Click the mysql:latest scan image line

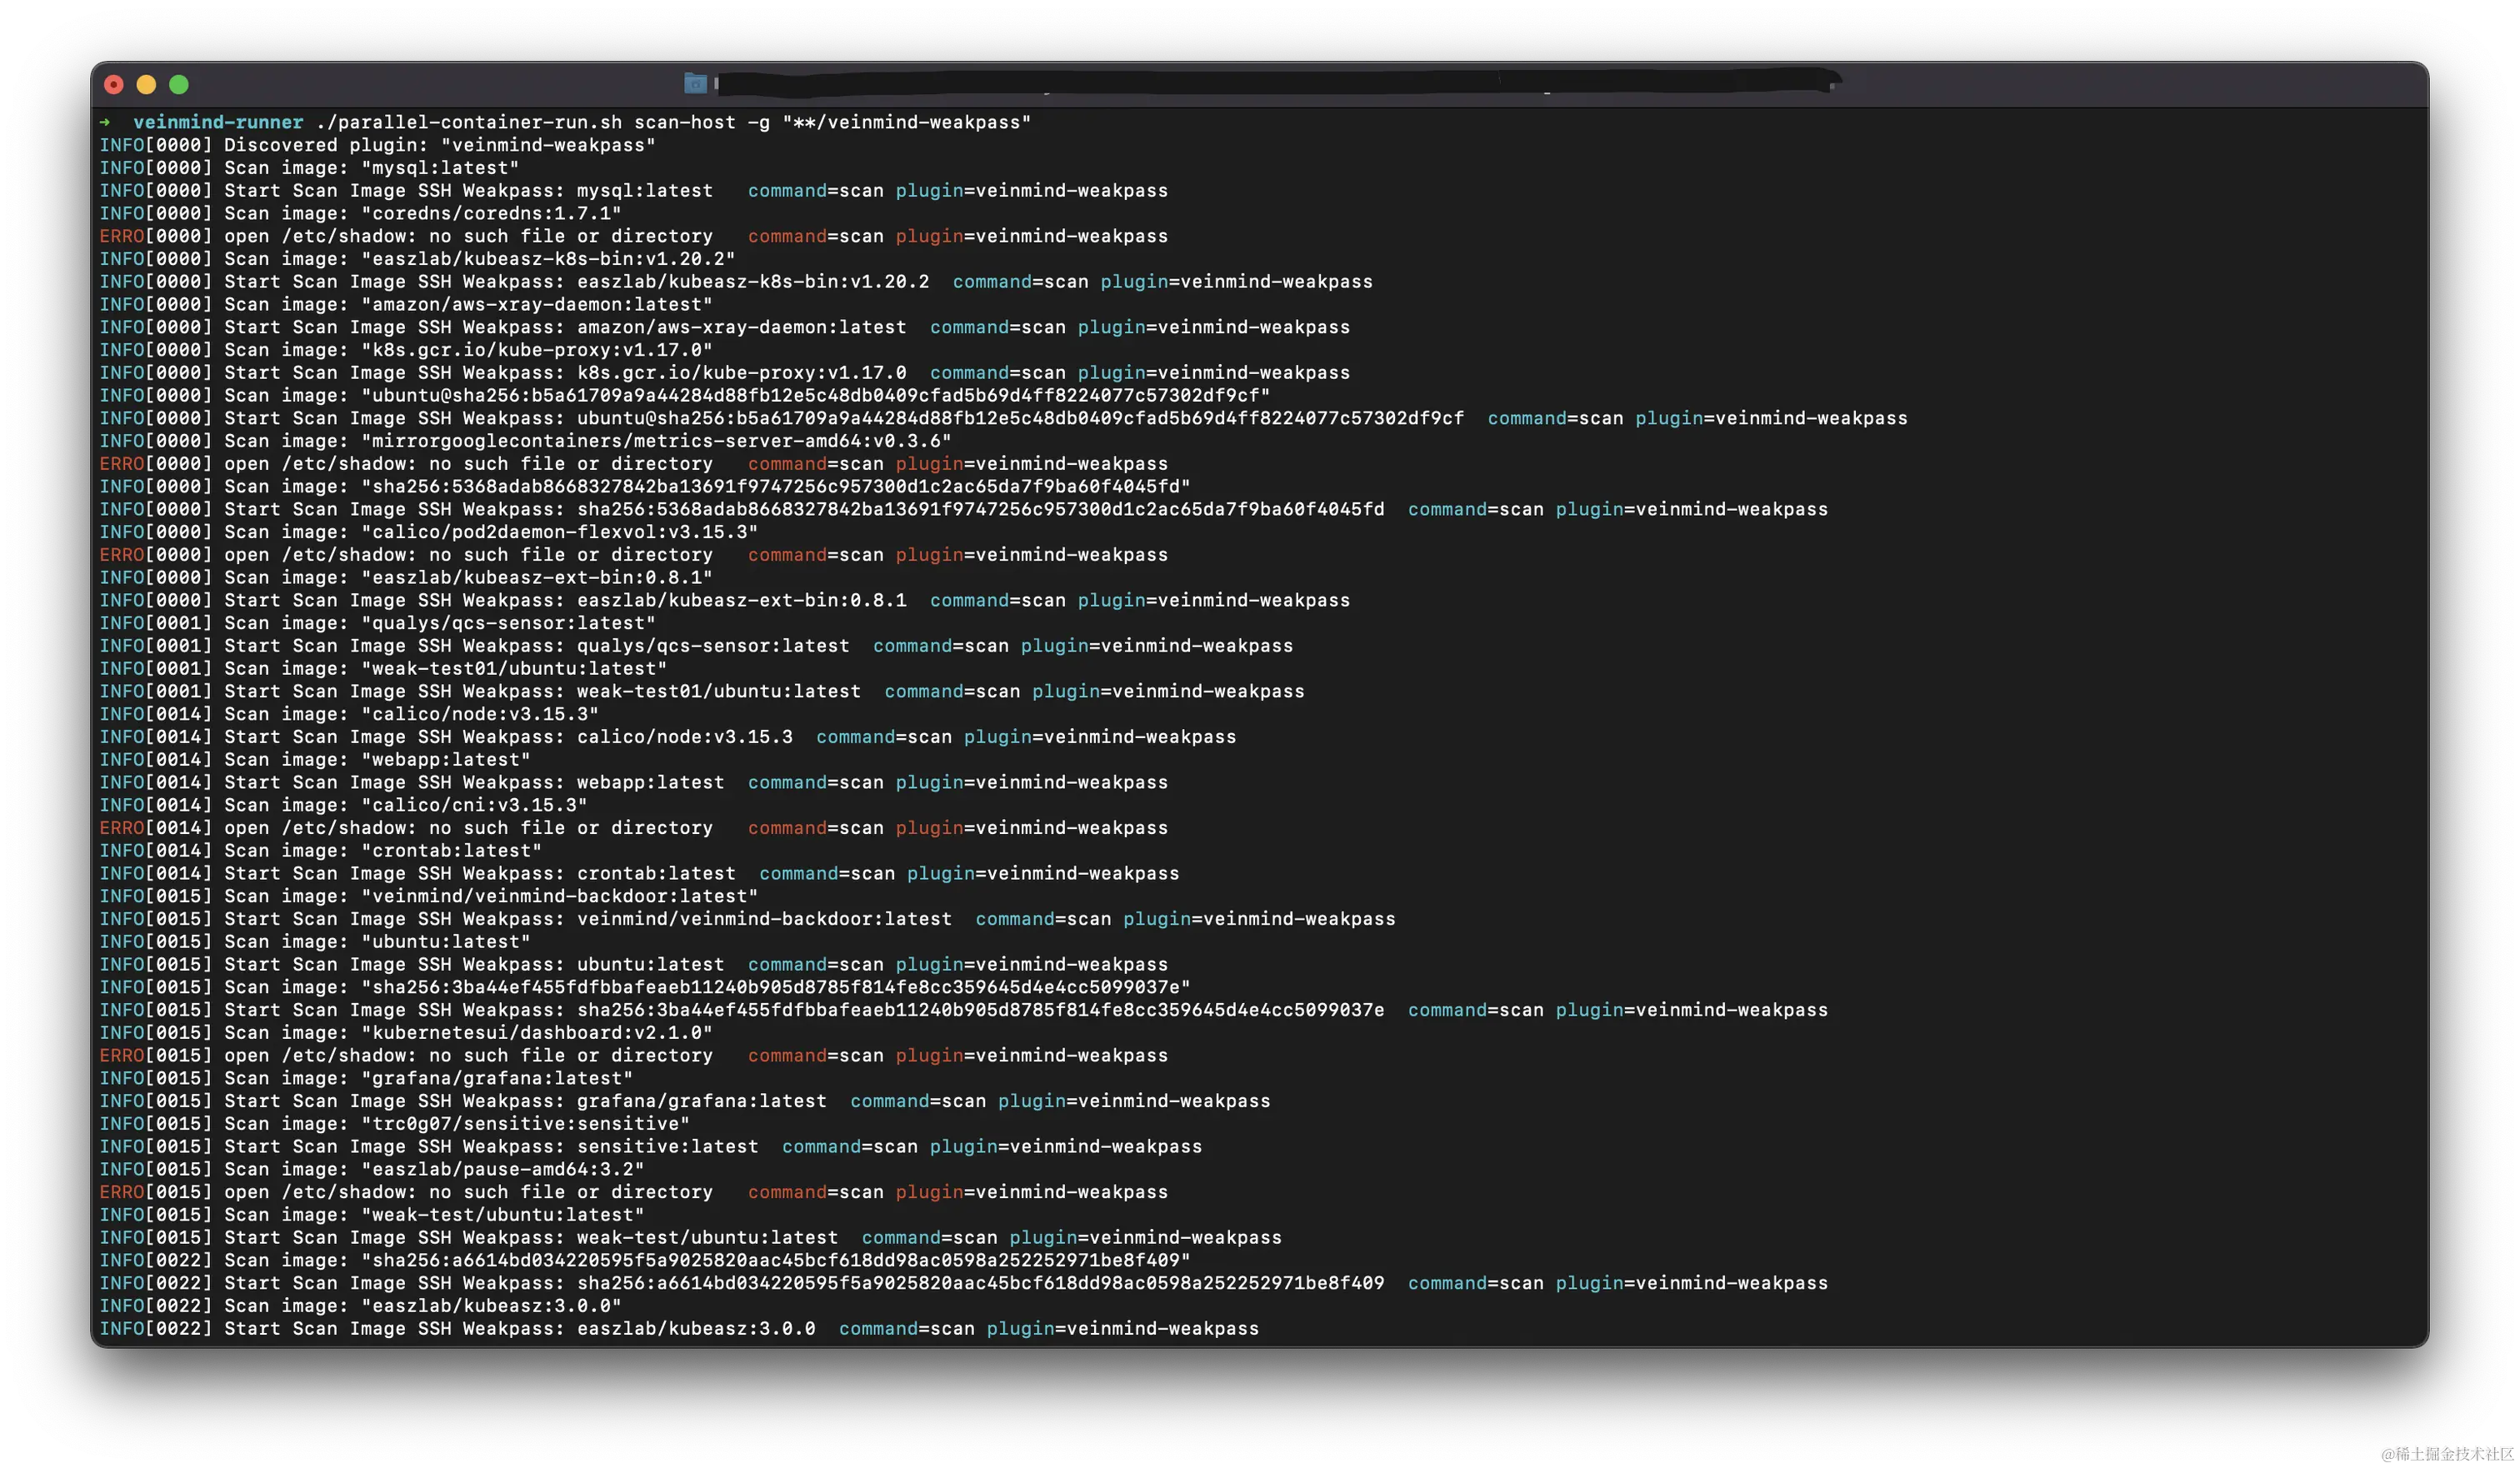point(440,168)
